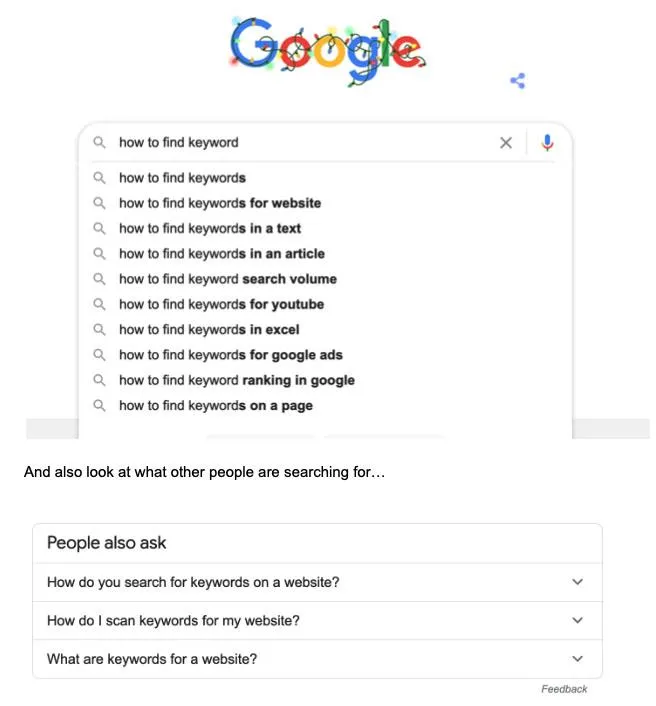Open the Google holiday lights doodle logo

(x=326, y=50)
